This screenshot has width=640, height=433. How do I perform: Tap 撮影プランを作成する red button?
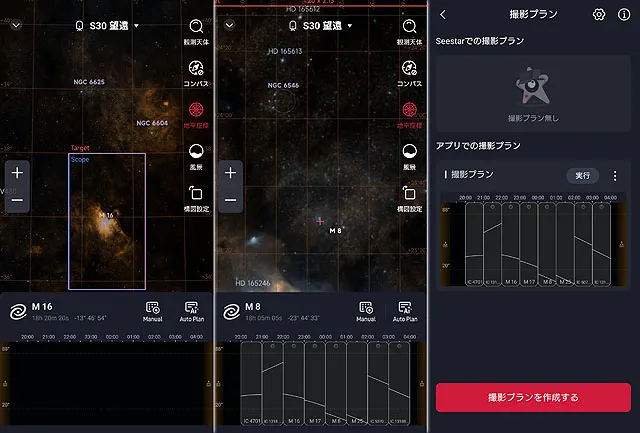click(x=533, y=397)
